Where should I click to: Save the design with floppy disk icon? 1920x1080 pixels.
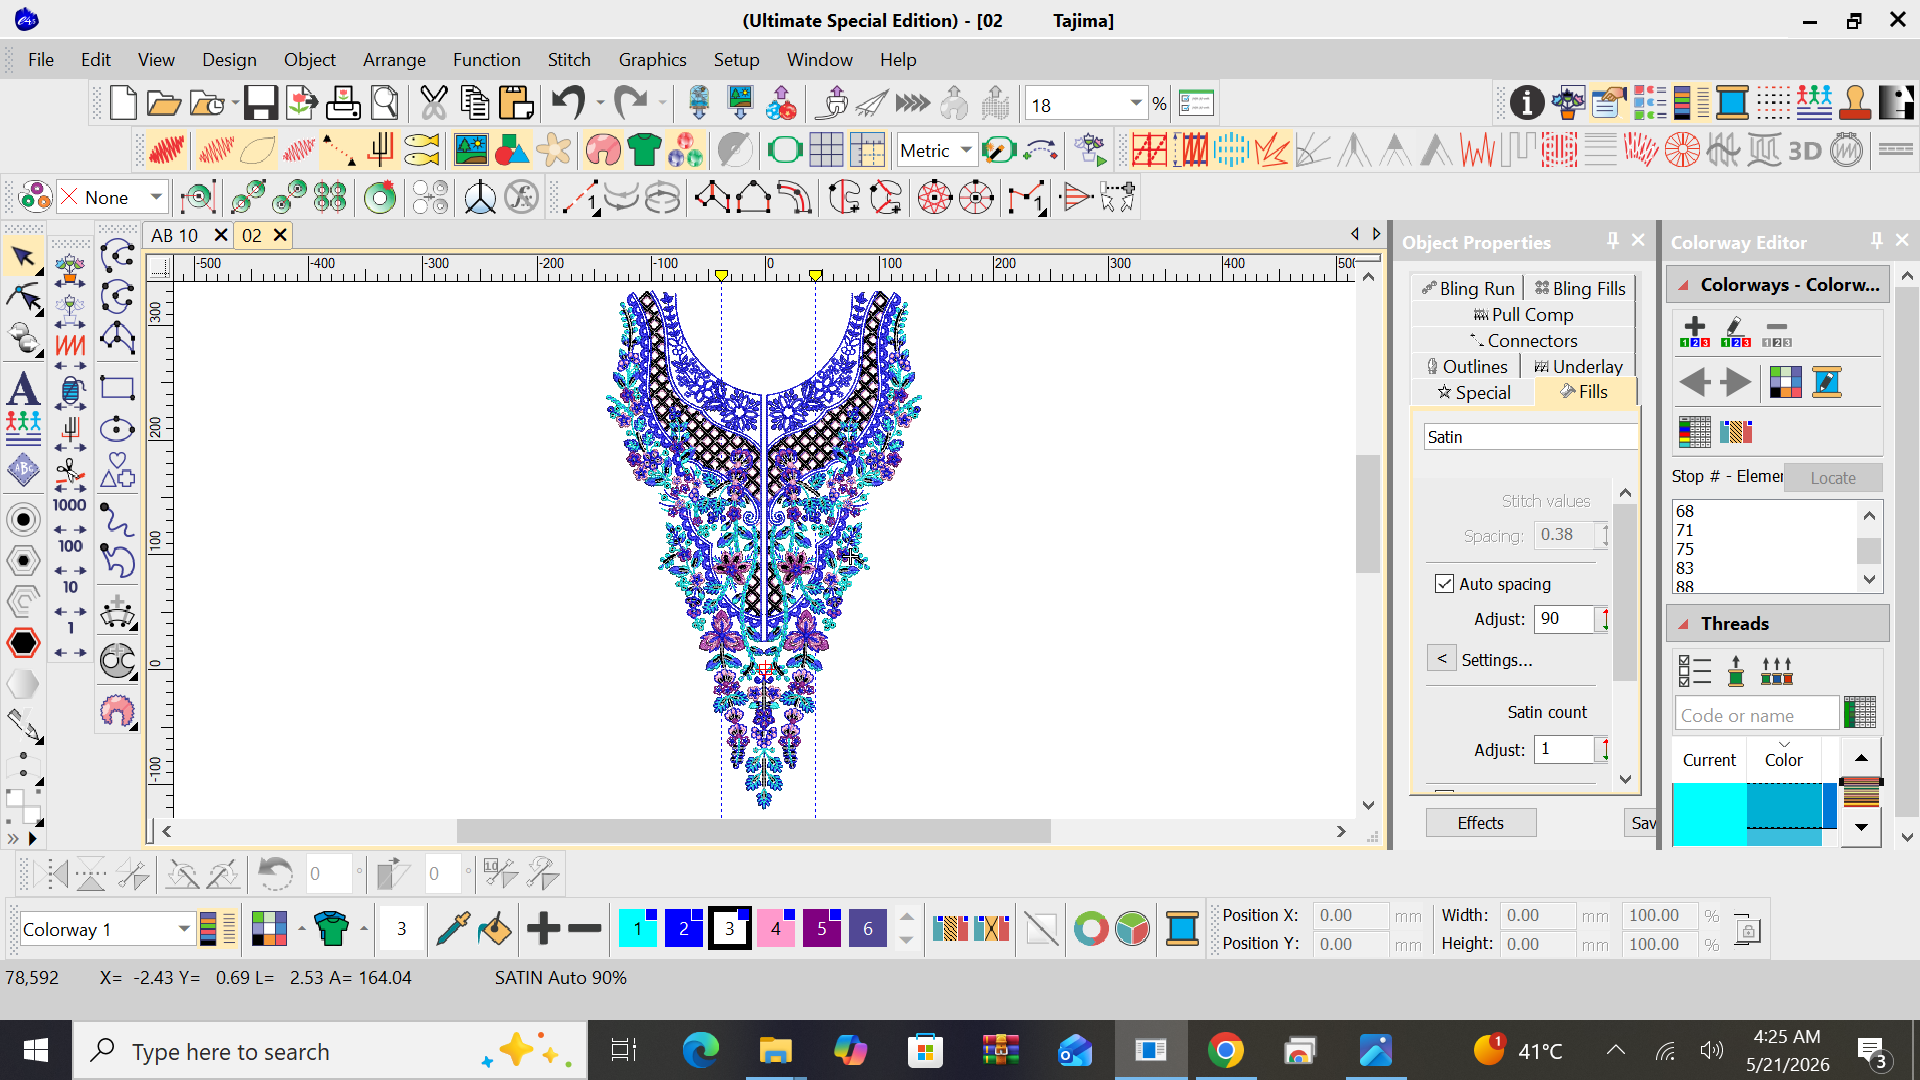coord(260,103)
